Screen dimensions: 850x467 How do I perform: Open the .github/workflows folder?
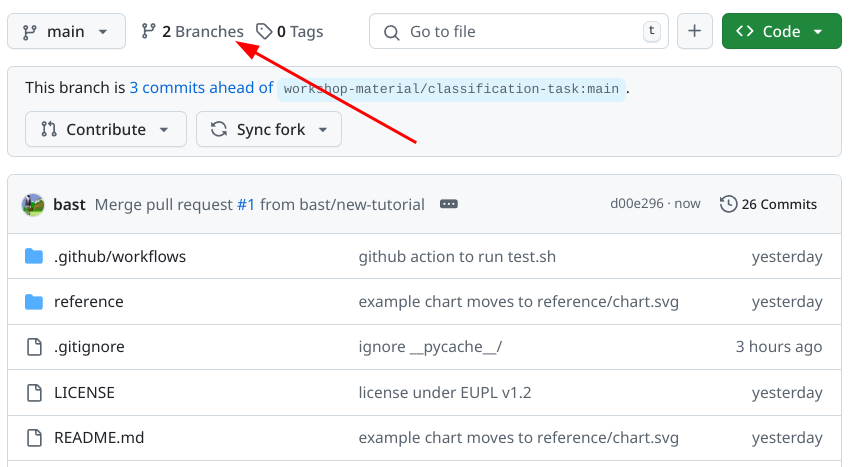point(120,256)
